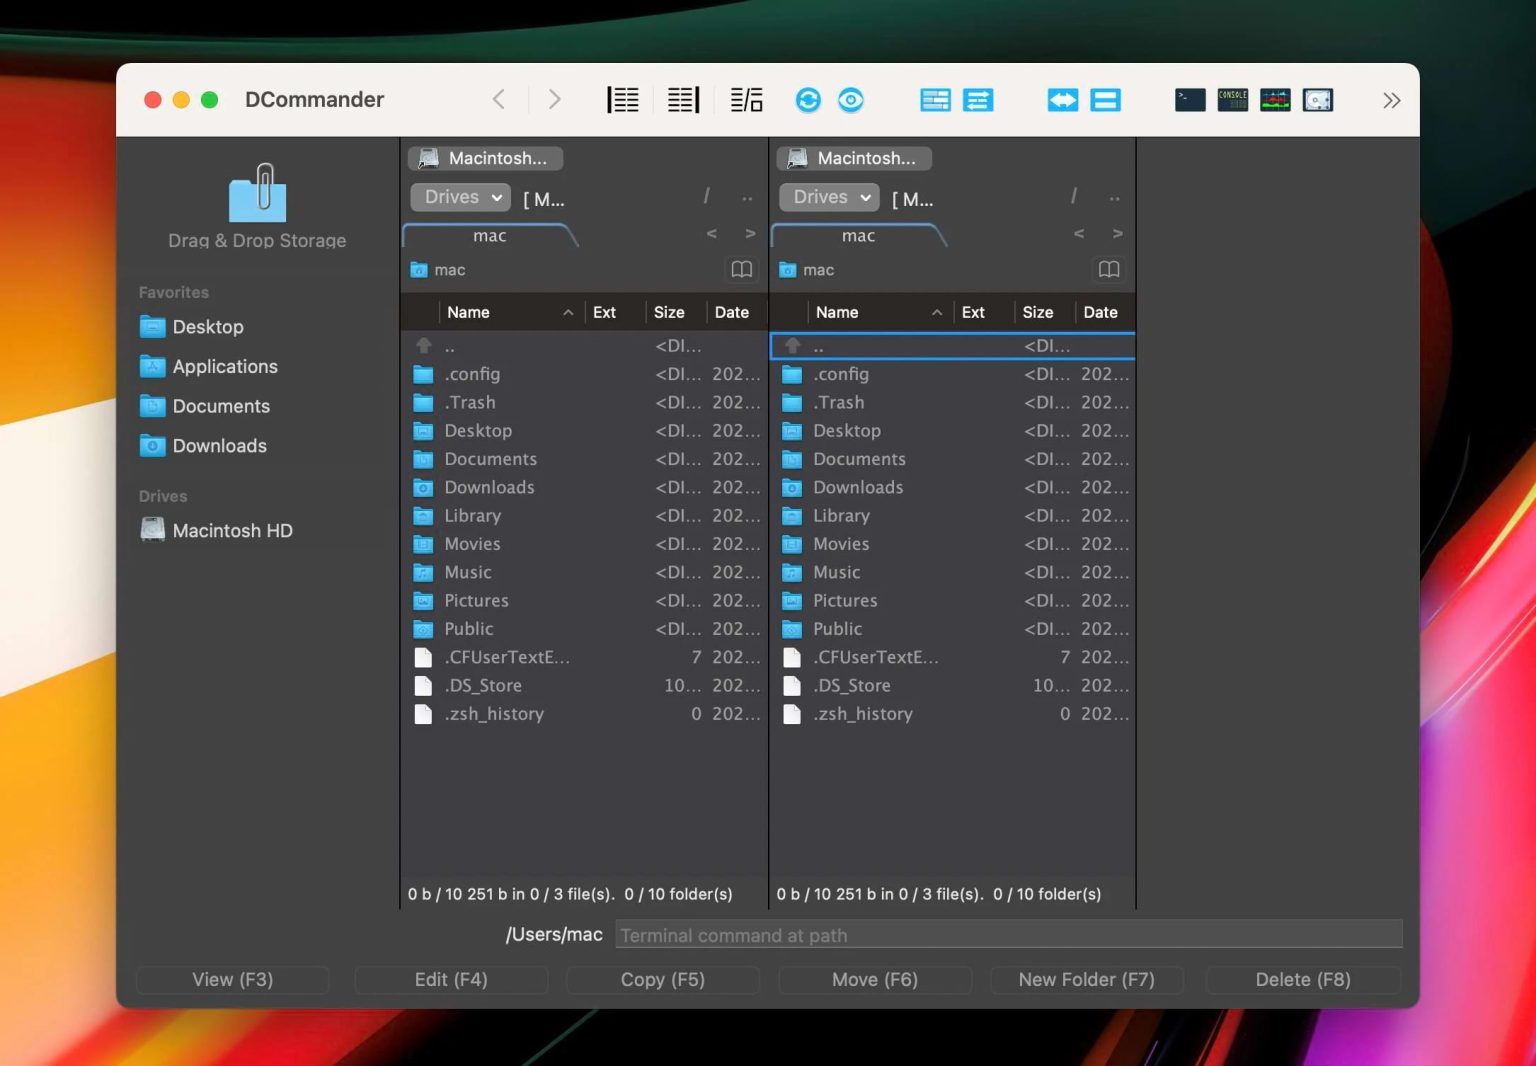This screenshot has height=1066, width=1536.
Task: Reveal more toolbar items via chevron
Action: point(1392,100)
